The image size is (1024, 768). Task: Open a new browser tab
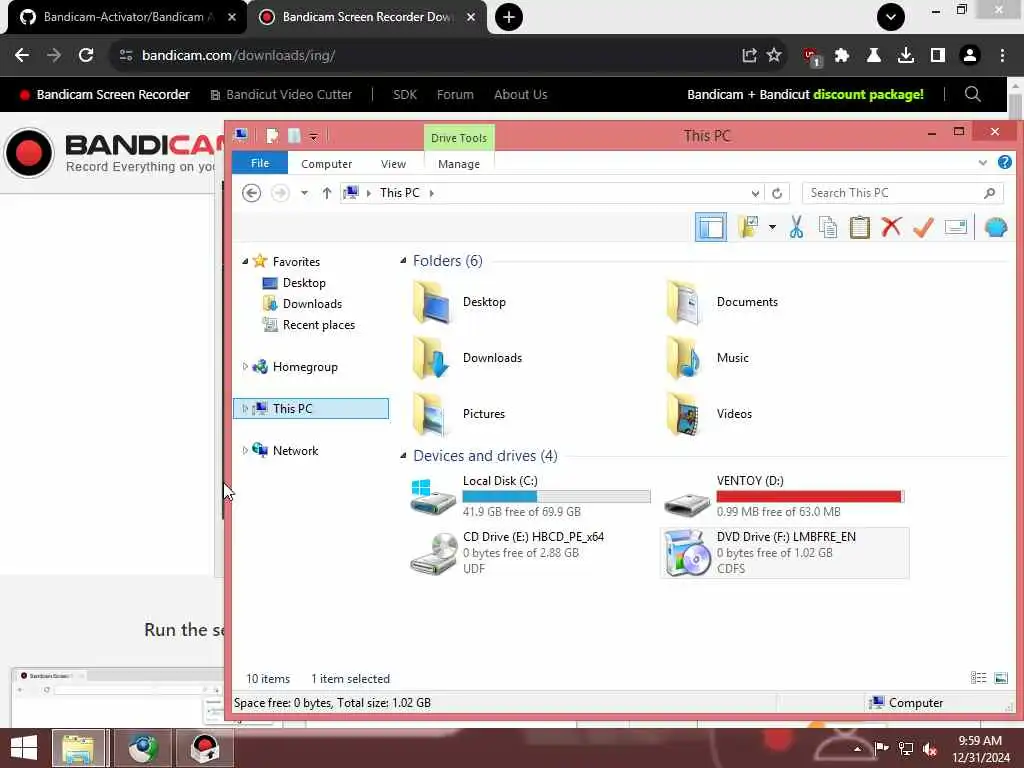click(509, 17)
